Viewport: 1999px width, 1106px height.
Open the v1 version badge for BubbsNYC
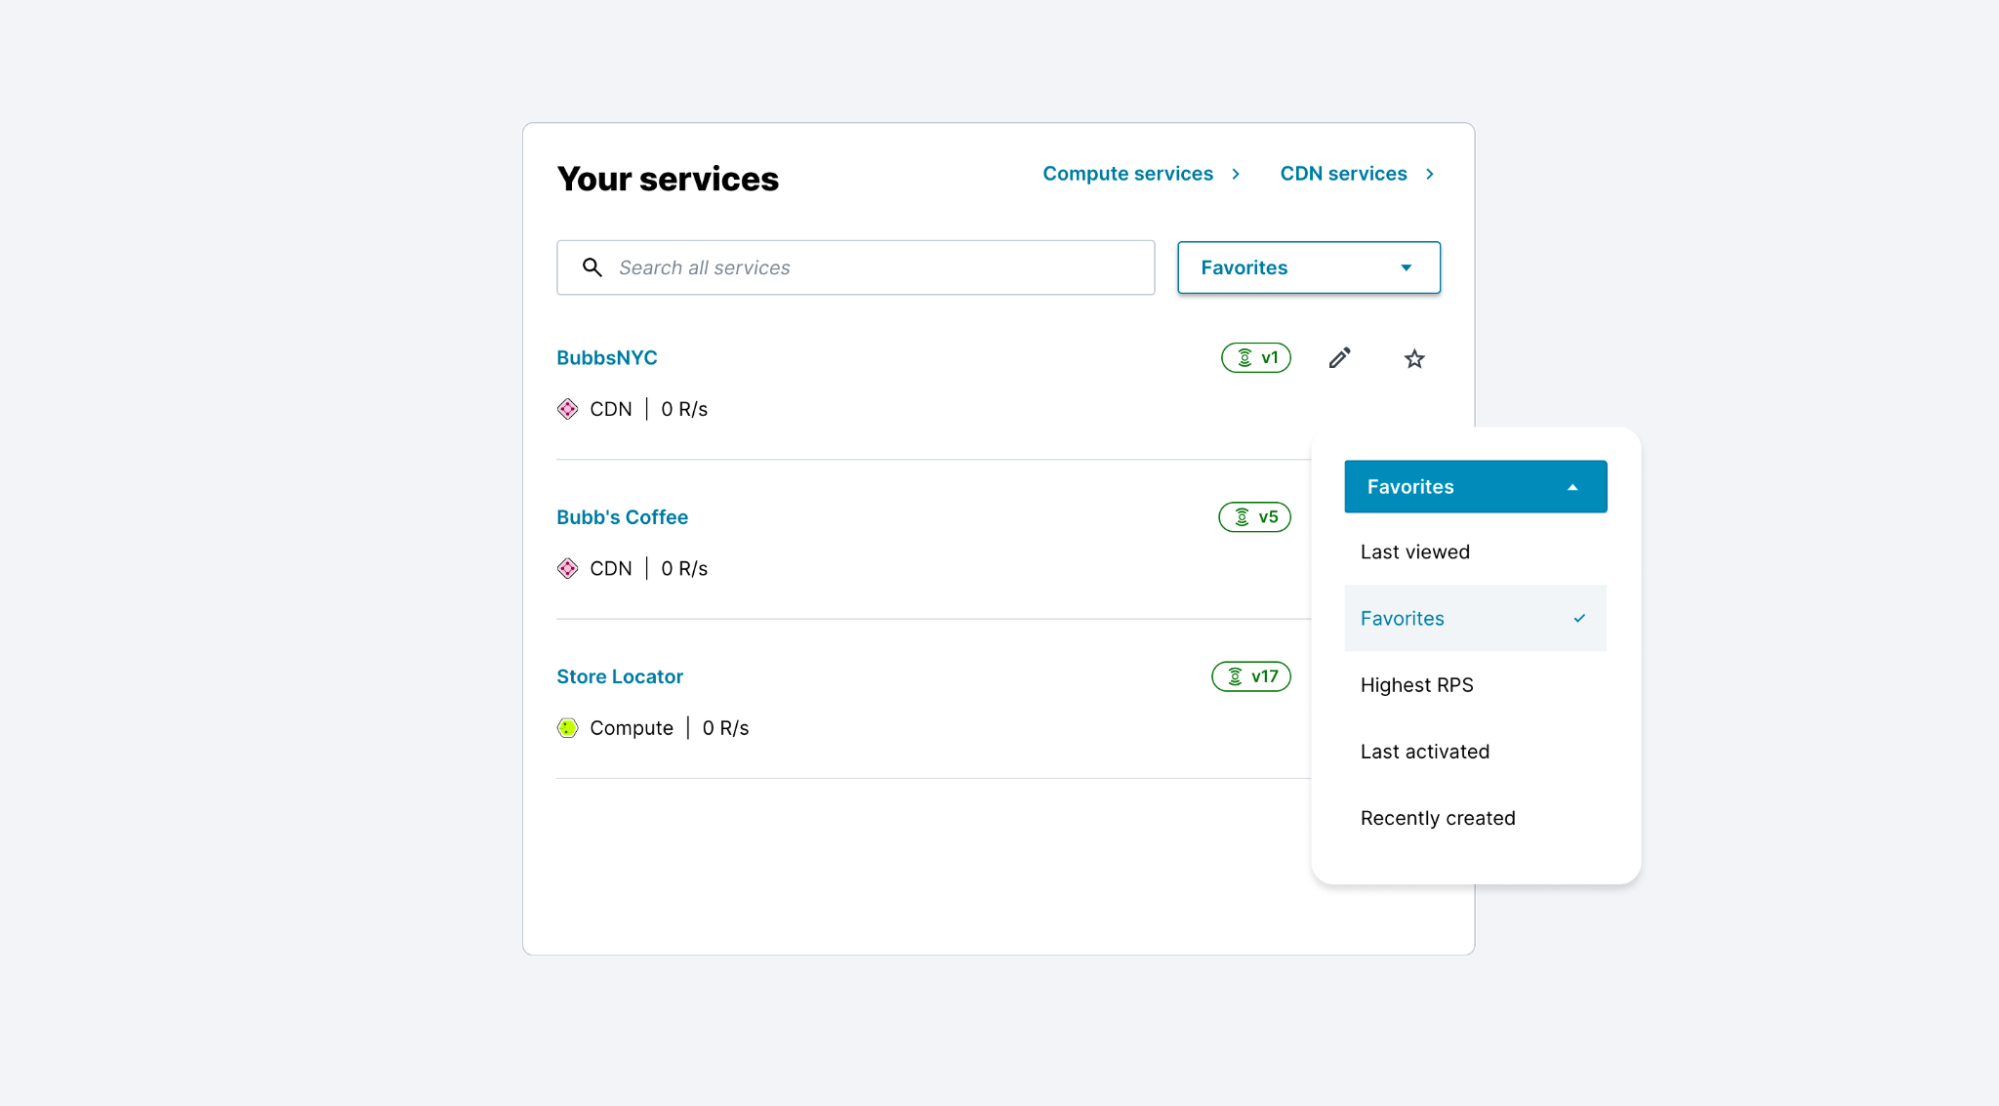pos(1255,357)
